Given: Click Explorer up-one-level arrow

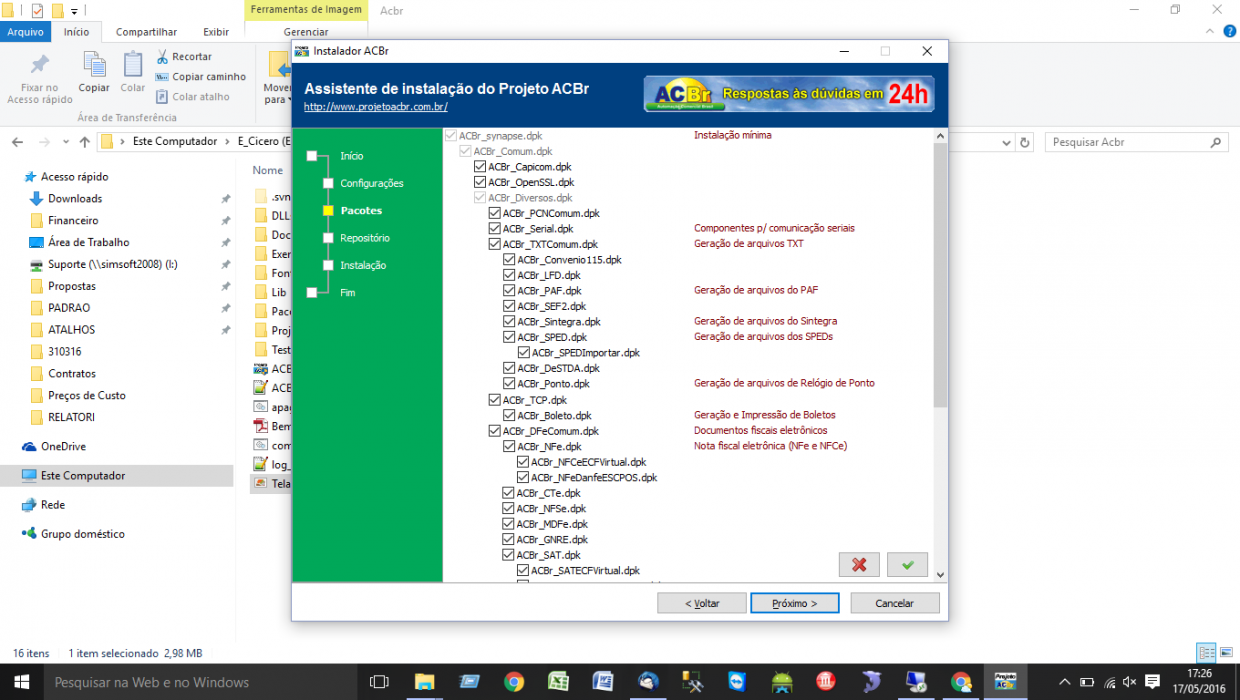Looking at the screenshot, I should coord(85,142).
